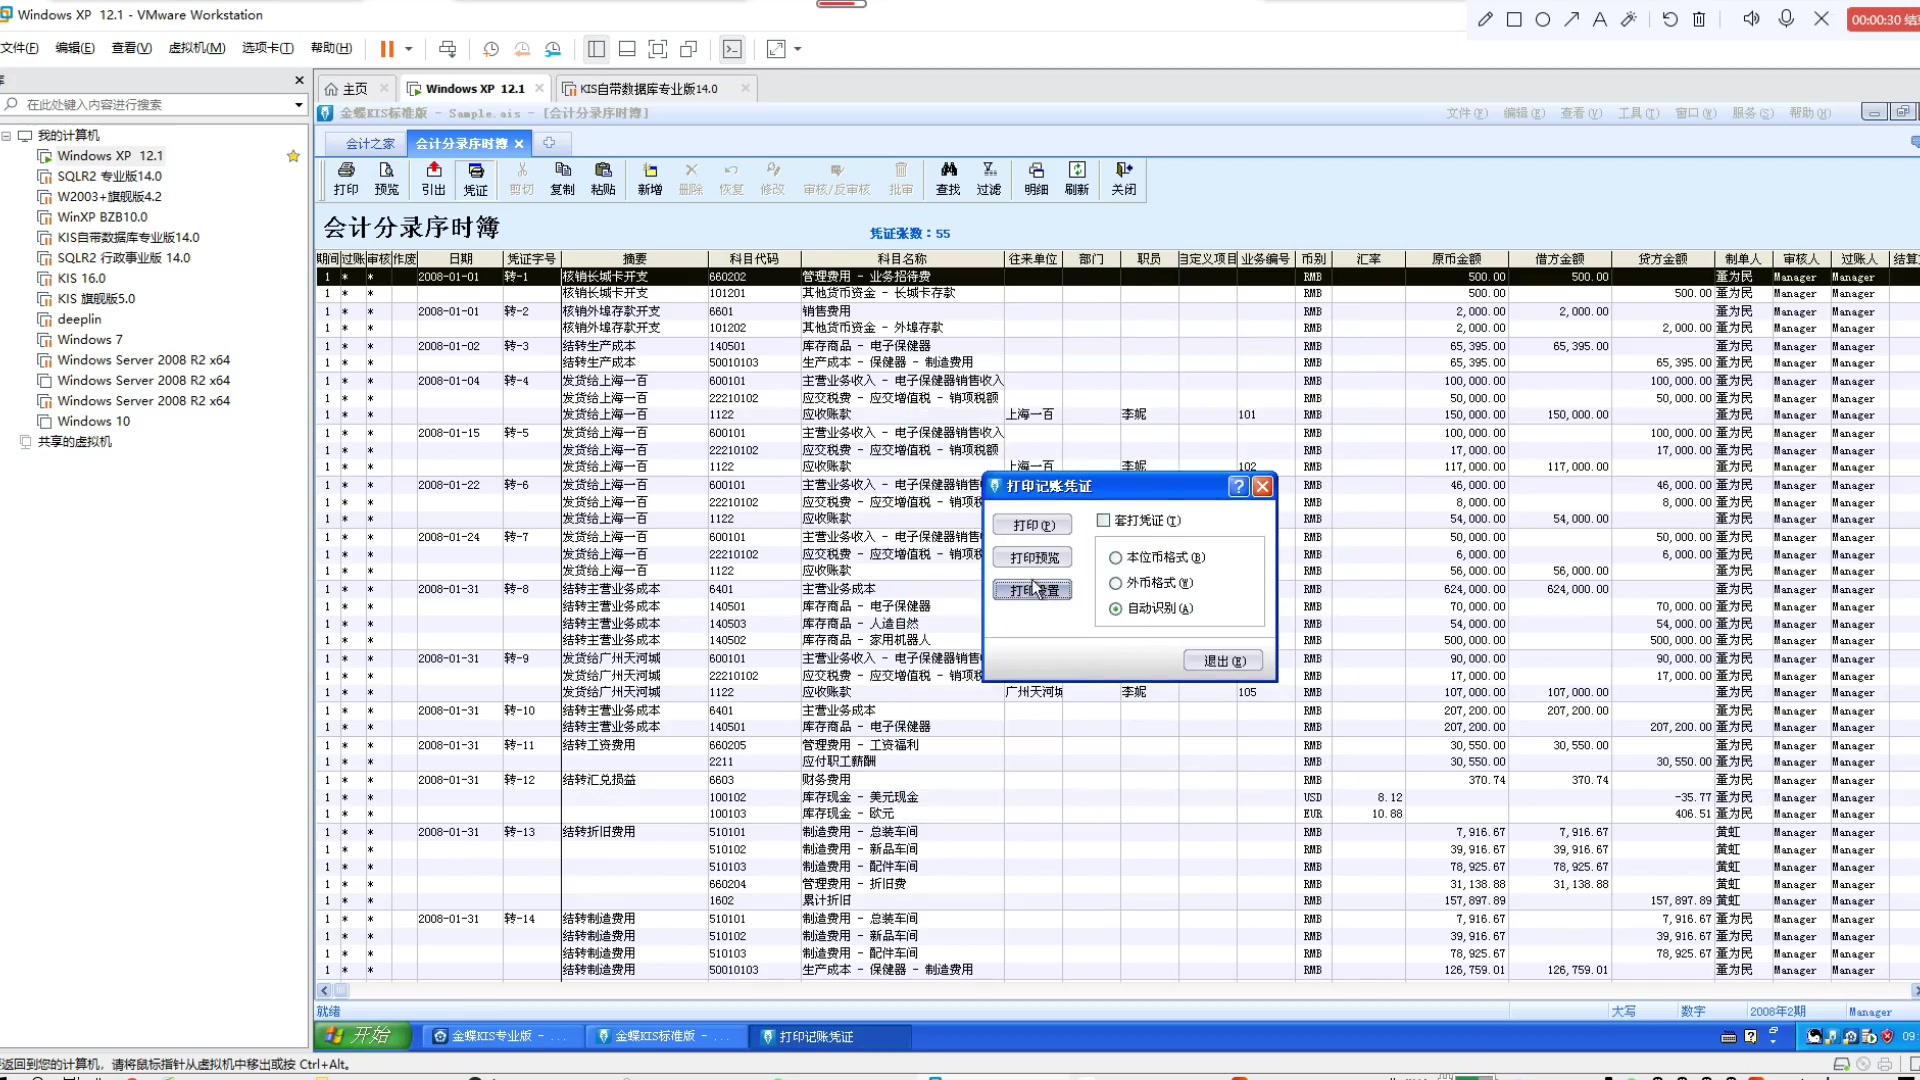Select 外币格式 radio option
1920x1080 pixels.
[x=1115, y=583]
